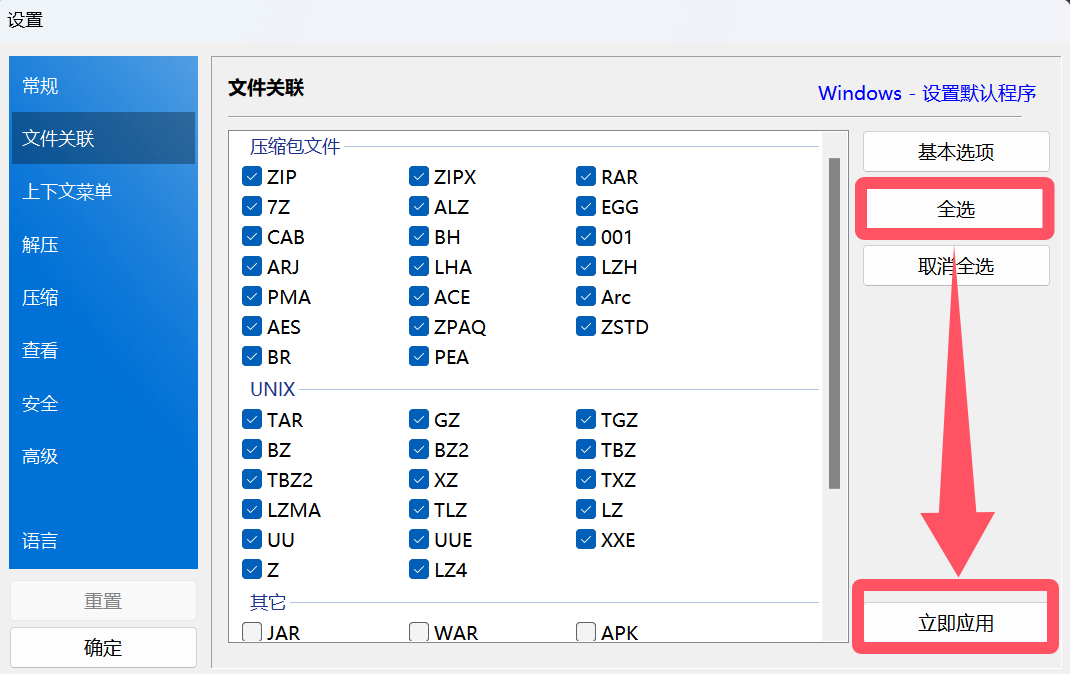Viewport: 1070px width, 674px height.
Task: Check the APK checkbox
Action: tap(586, 632)
